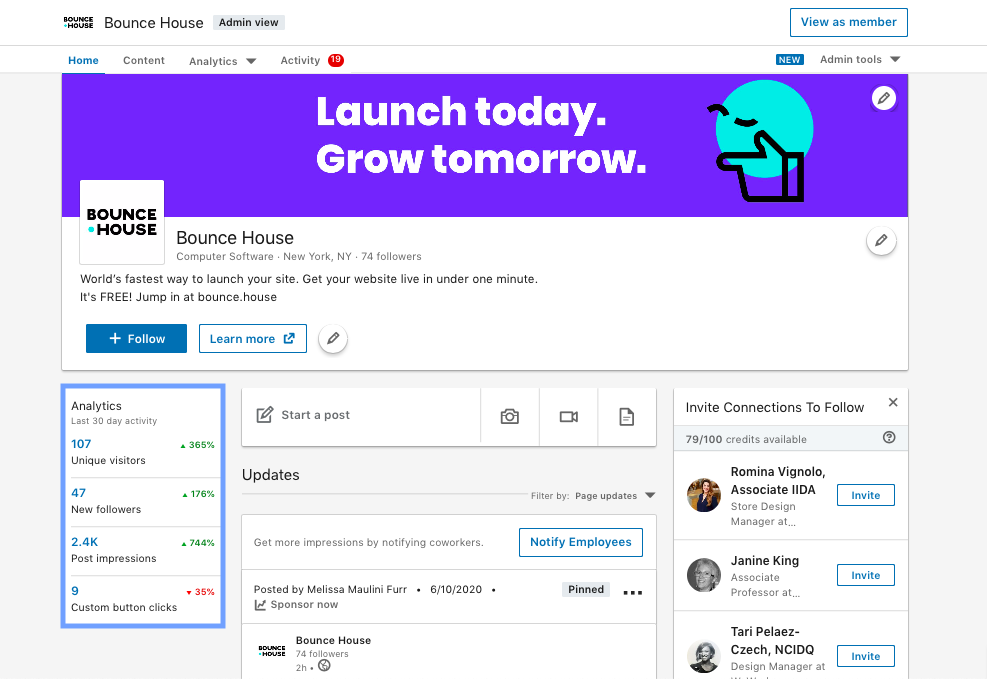Screen dimensions: 987x679
Task: Switch to the Home tab
Action: click(83, 60)
